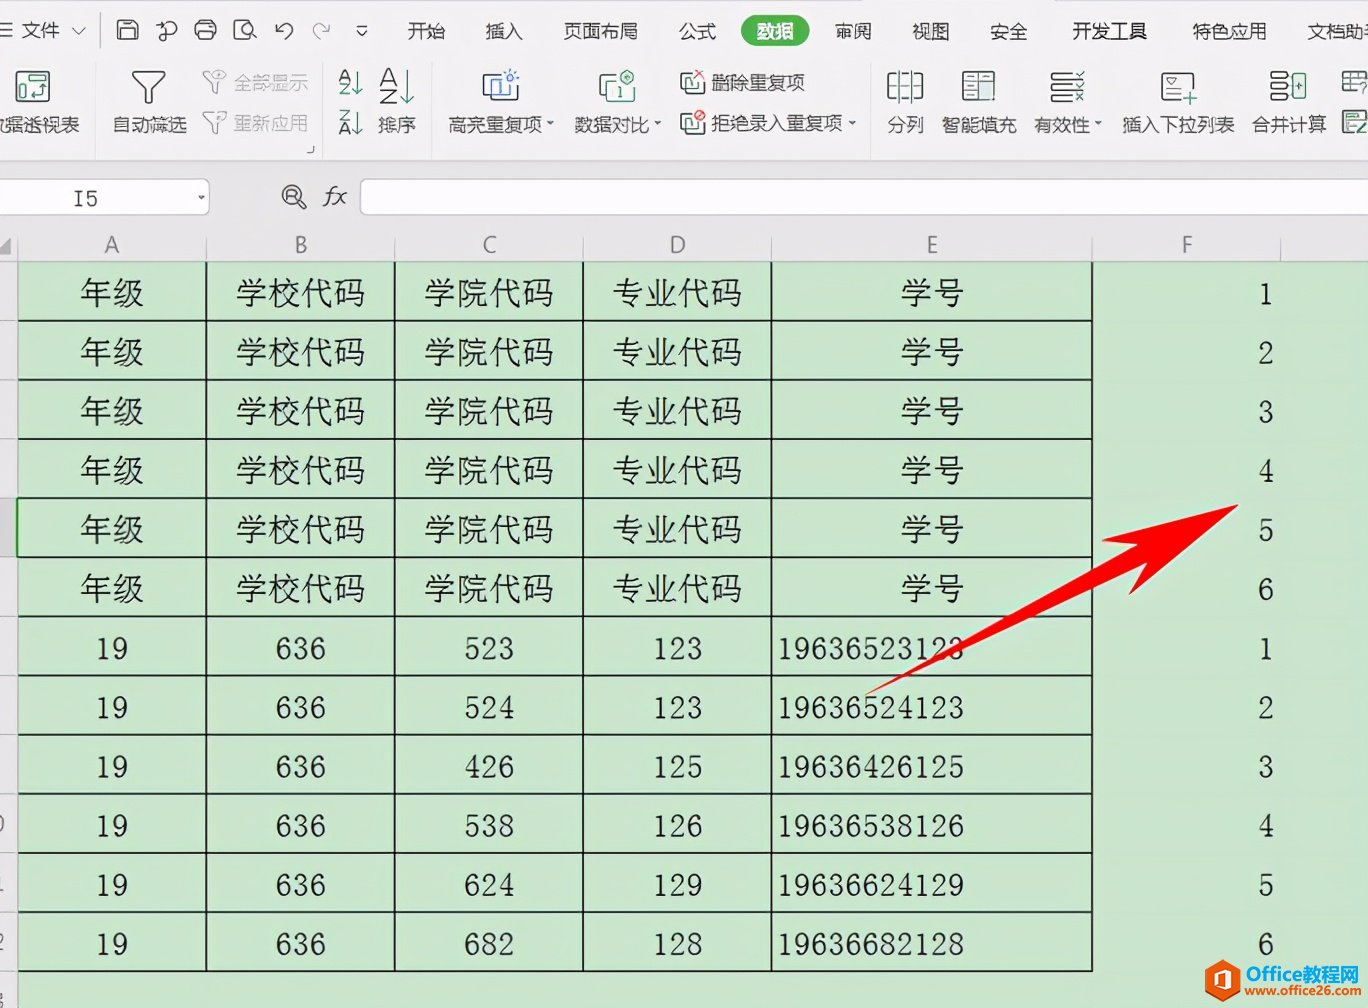Viewport: 1368px width, 1008px height.
Task: Click the fx insert function icon
Action: tap(334, 197)
